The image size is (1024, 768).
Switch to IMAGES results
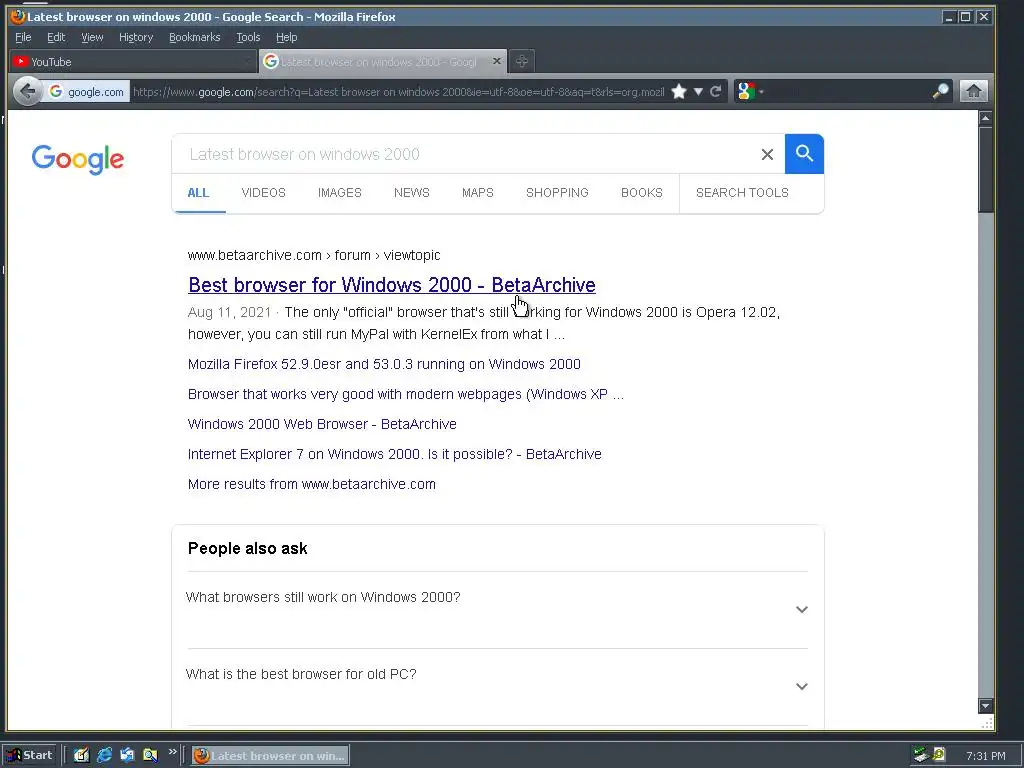[x=340, y=193]
